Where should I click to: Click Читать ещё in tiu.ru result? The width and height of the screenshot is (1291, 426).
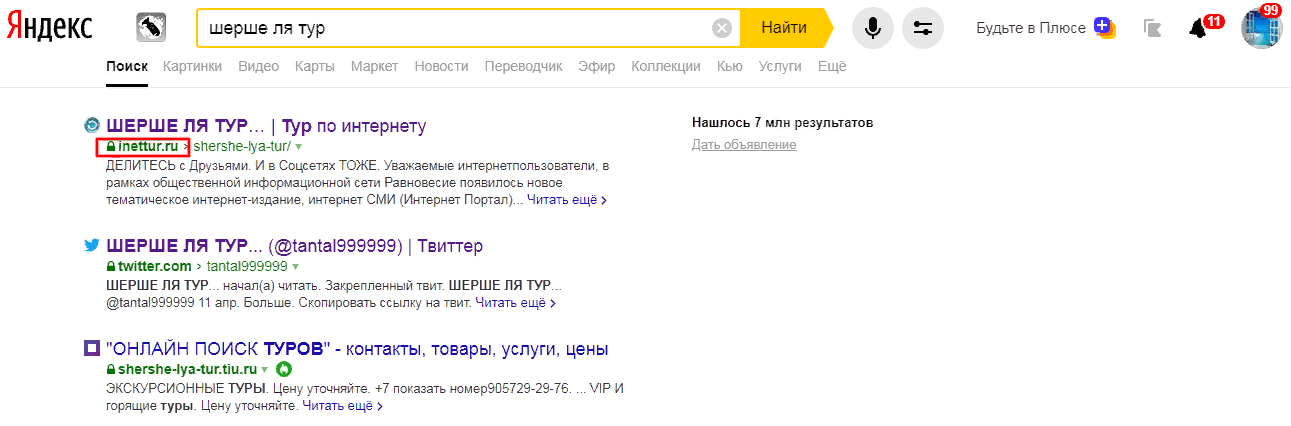click(x=342, y=406)
